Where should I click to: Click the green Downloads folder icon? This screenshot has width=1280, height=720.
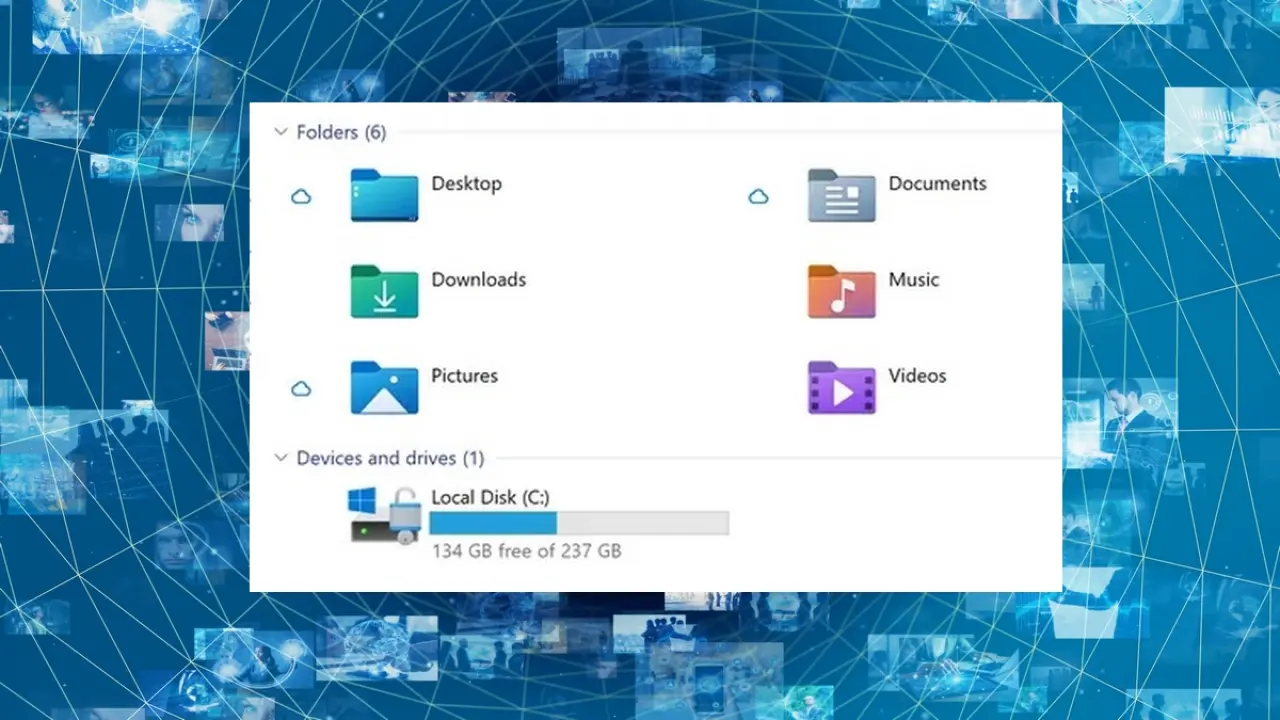[384, 291]
